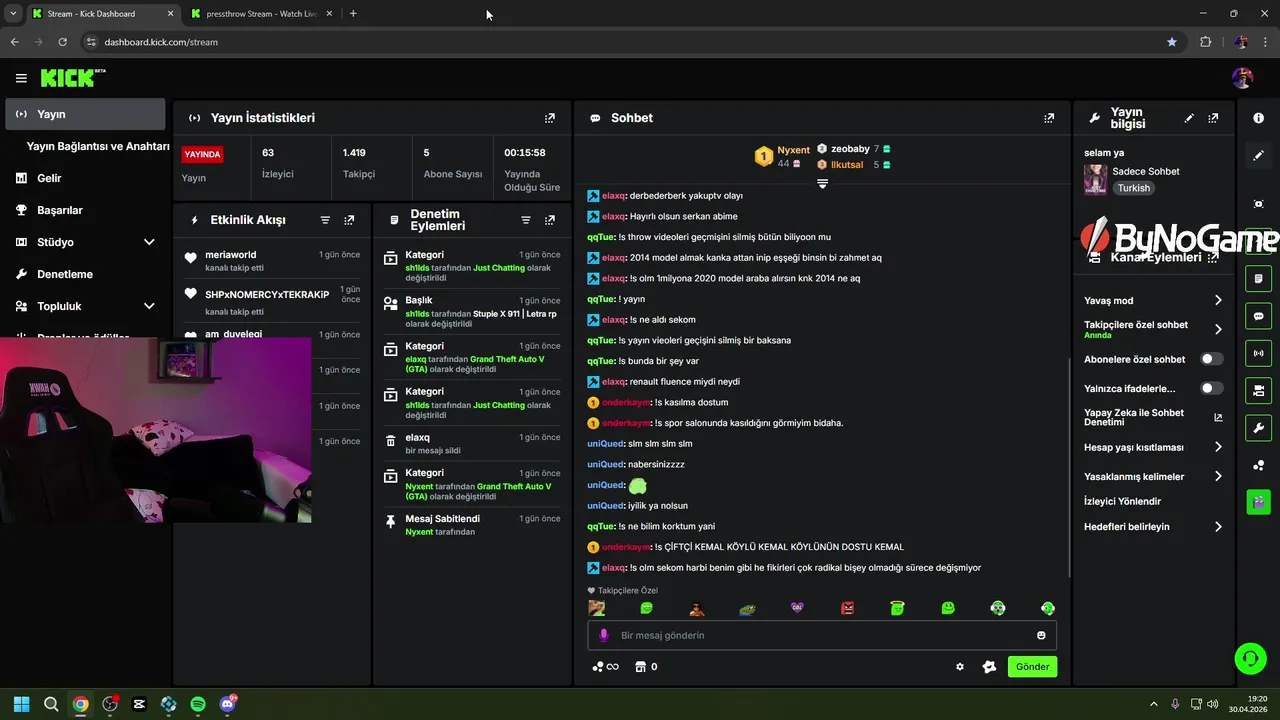Screen dimensions: 1280x720
Task: Switch to the pressthrow Stream browser tab
Action: click(261, 14)
